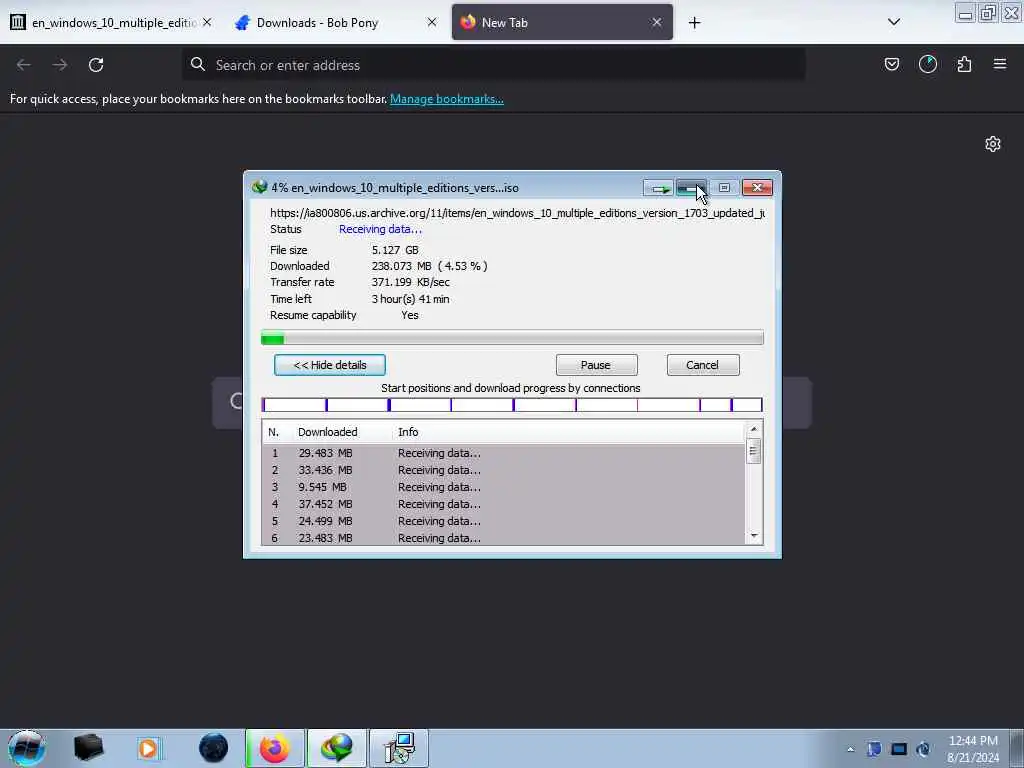
Task: Open the Pocket save icon
Action: pyautogui.click(x=891, y=64)
